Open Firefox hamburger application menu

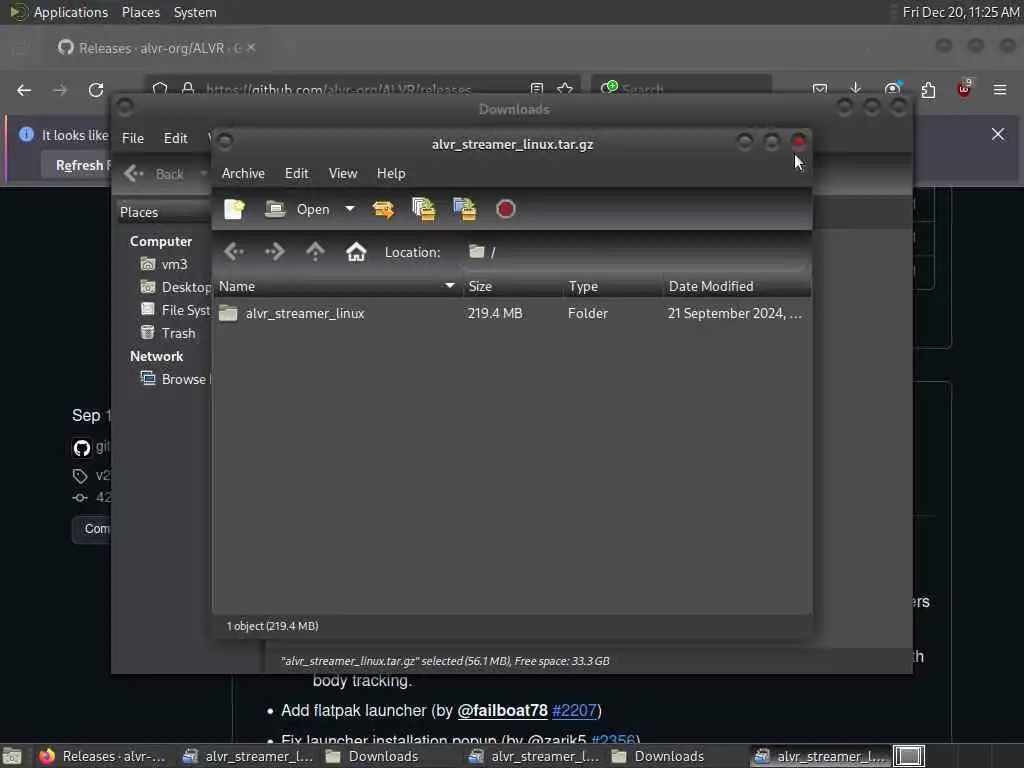tap(1000, 89)
